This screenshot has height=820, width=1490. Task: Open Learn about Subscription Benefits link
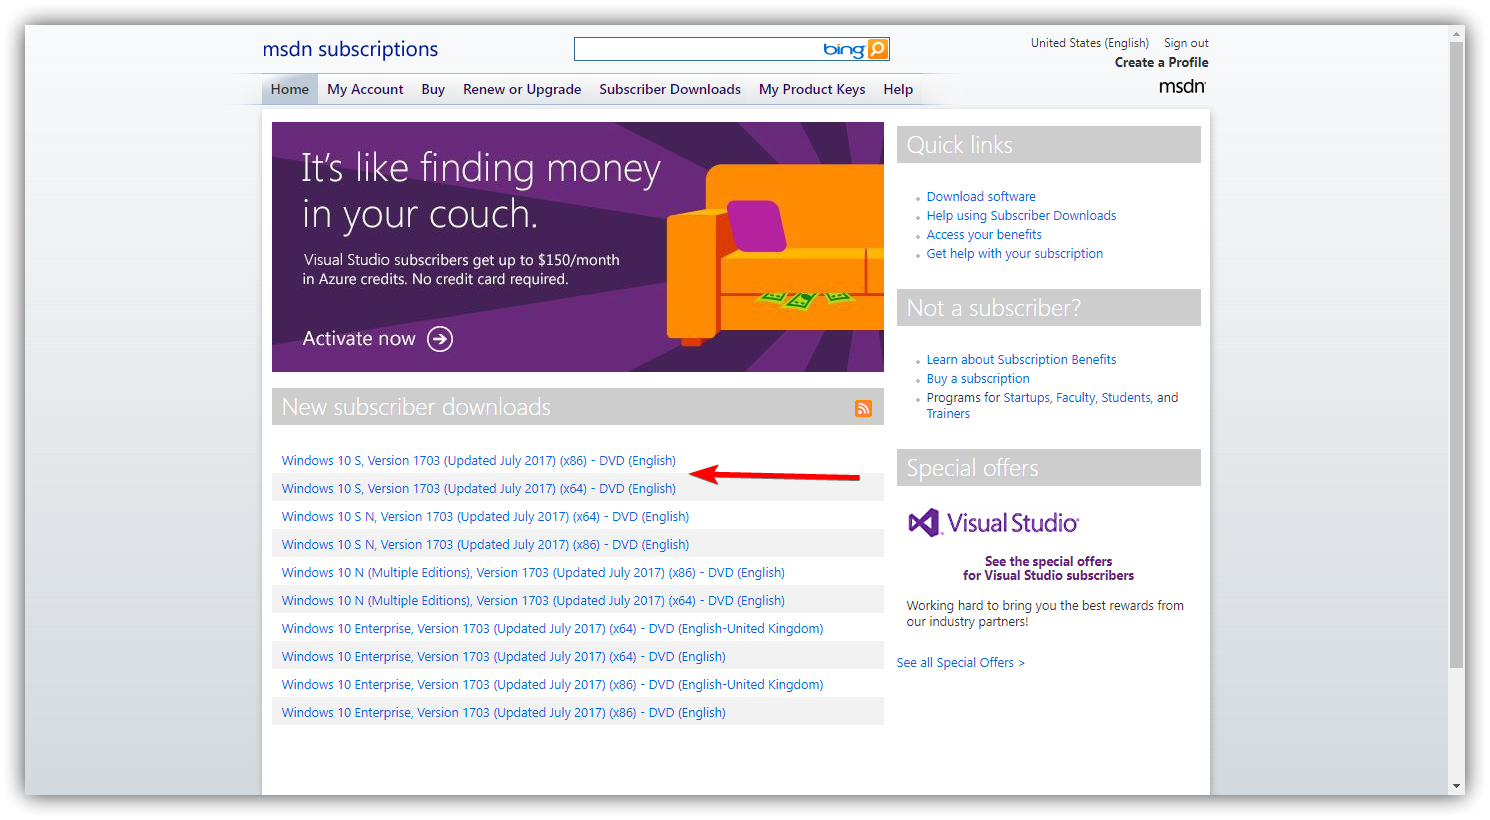pyautogui.click(x=1021, y=360)
